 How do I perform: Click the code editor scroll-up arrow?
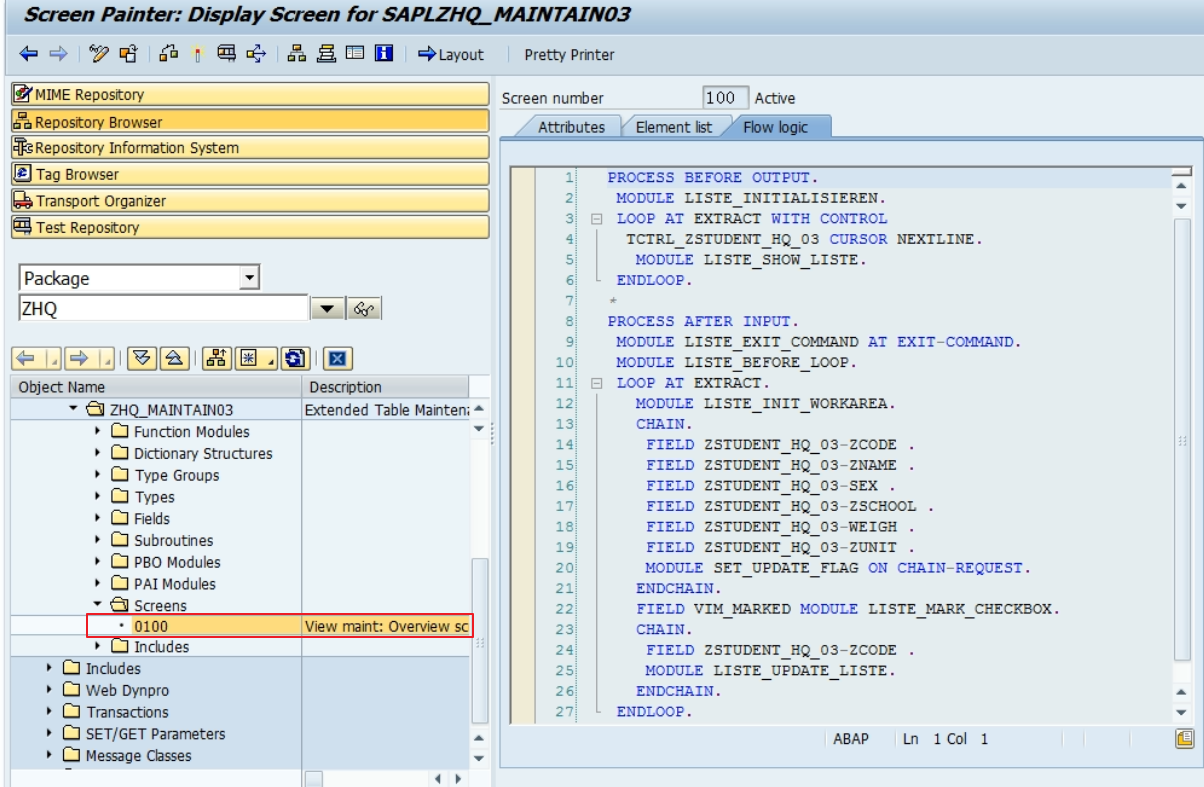[1181, 186]
